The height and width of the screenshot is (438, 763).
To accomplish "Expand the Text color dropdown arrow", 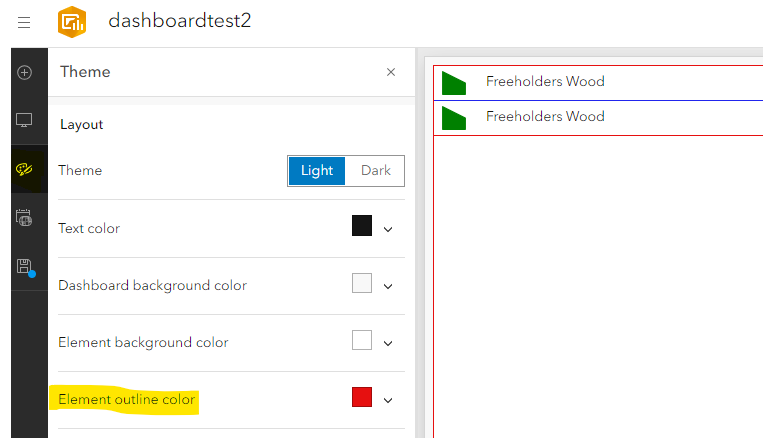I will point(388,229).
